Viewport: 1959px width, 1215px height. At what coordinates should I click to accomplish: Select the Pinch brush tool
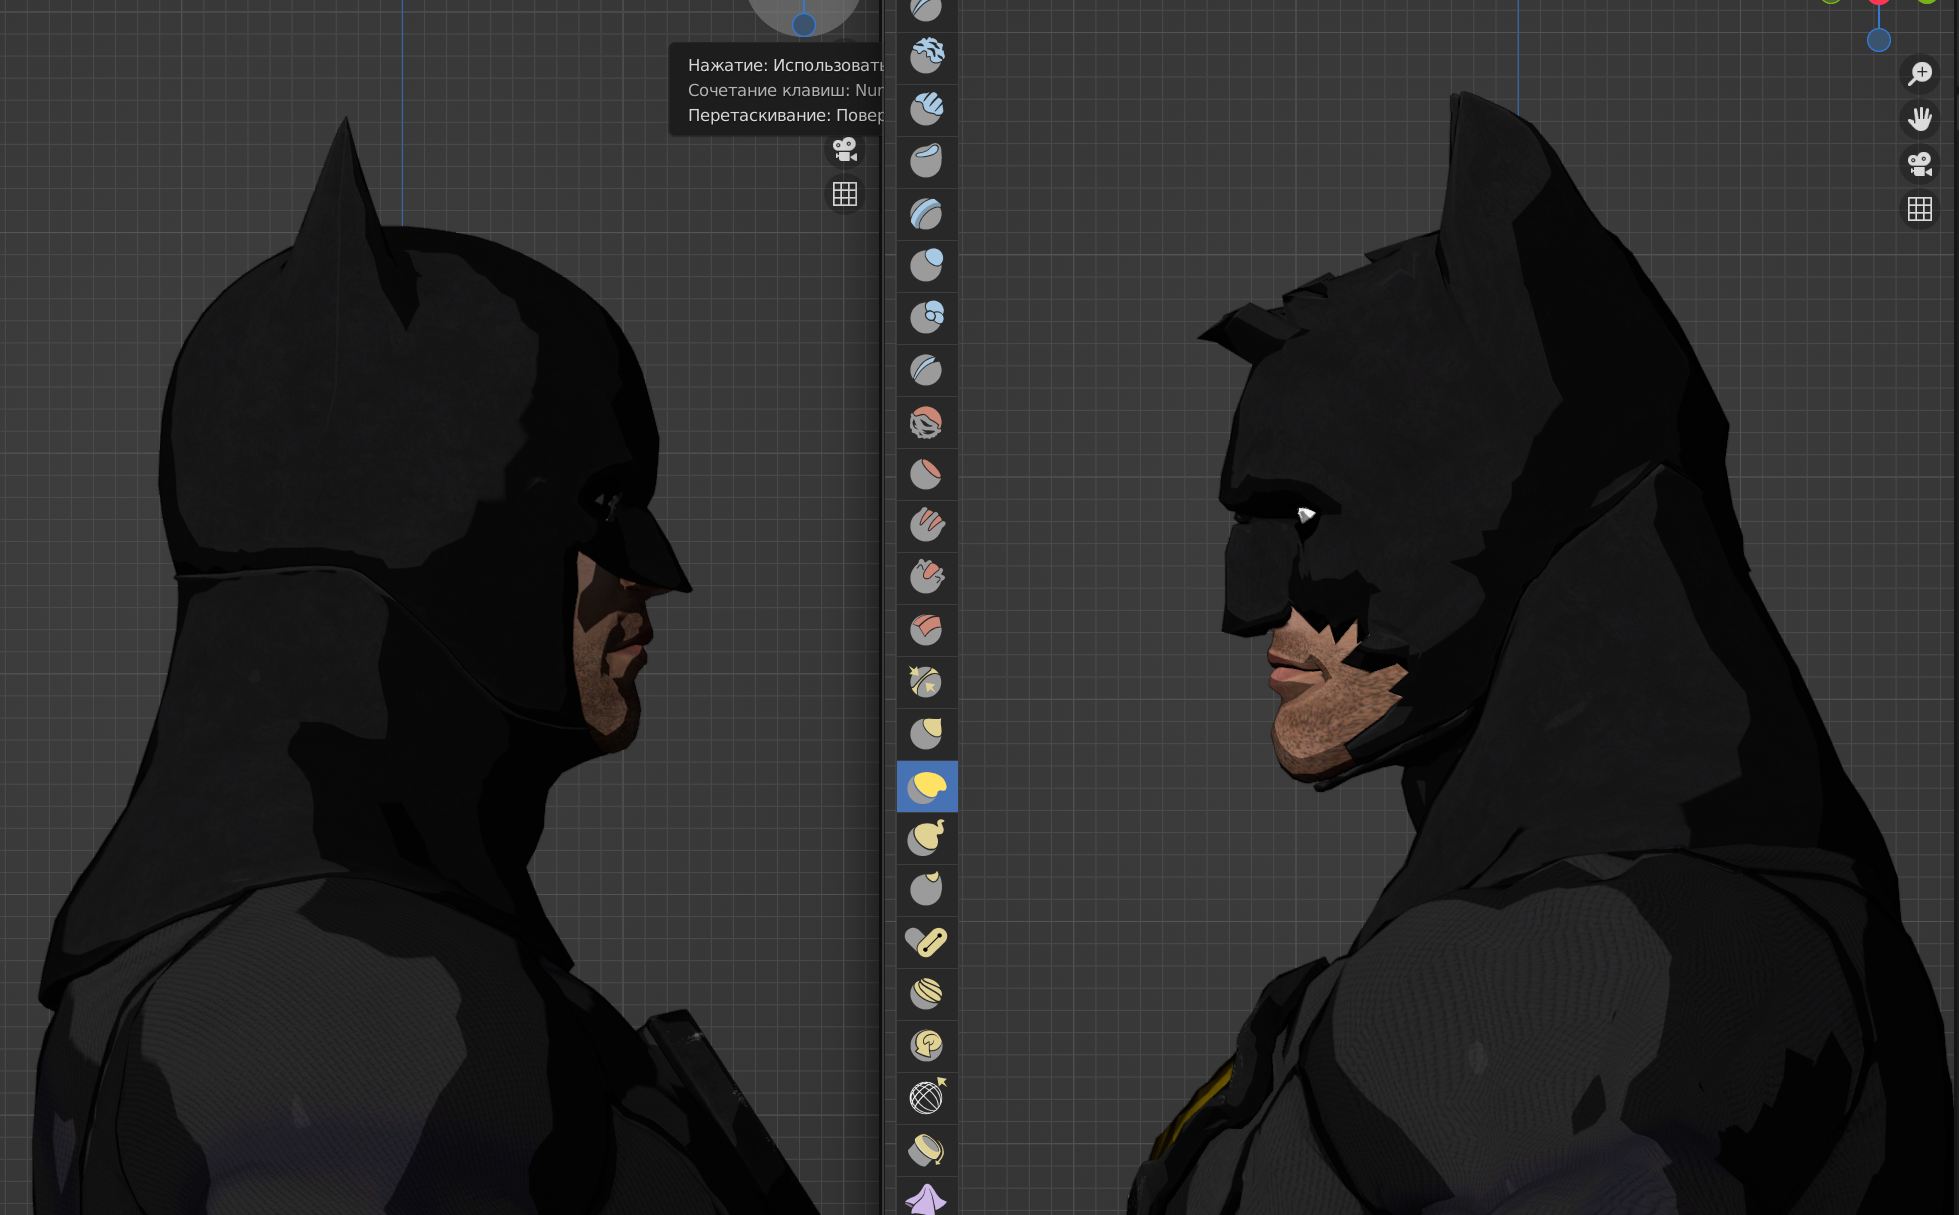pyautogui.click(x=926, y=682)
